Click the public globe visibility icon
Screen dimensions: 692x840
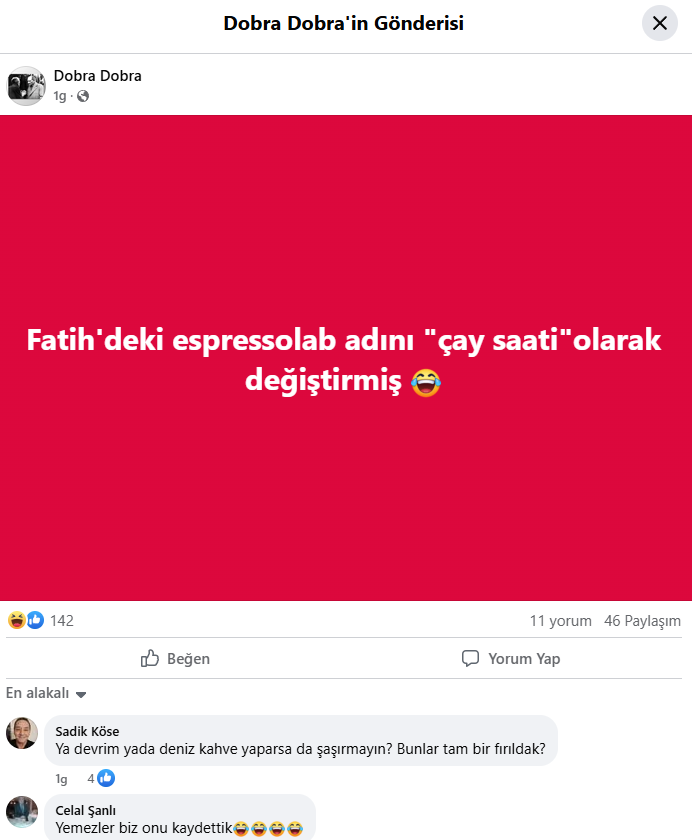click(83, 96)
